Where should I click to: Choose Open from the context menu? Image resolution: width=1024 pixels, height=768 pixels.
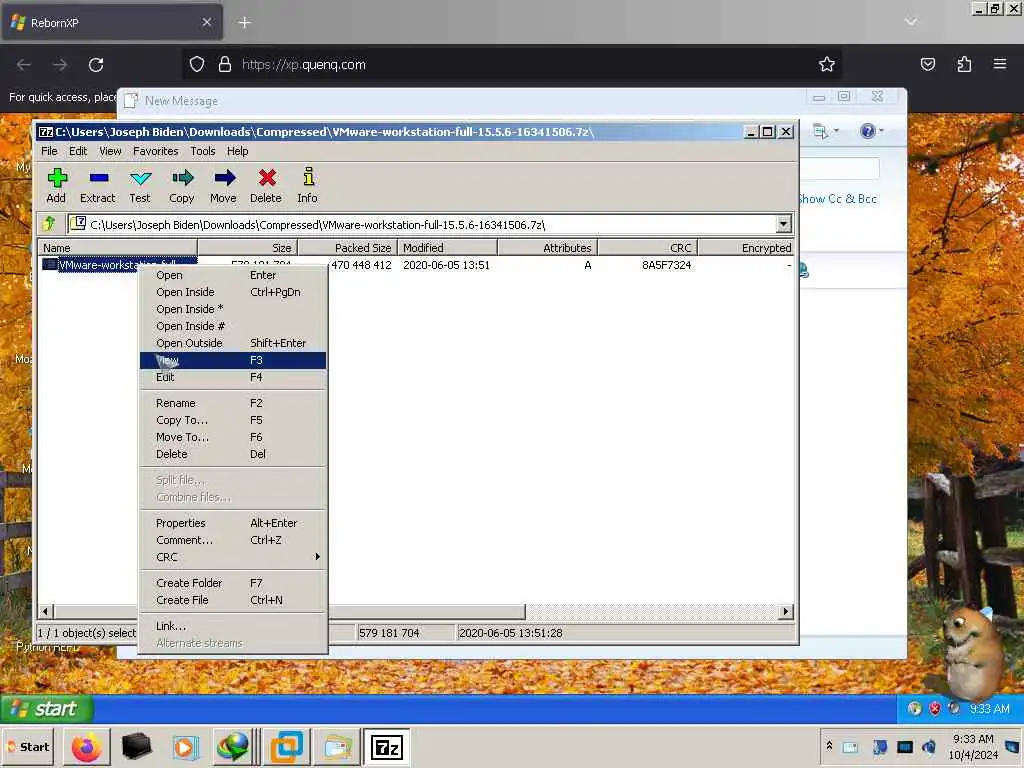click(x=232, y=275)
